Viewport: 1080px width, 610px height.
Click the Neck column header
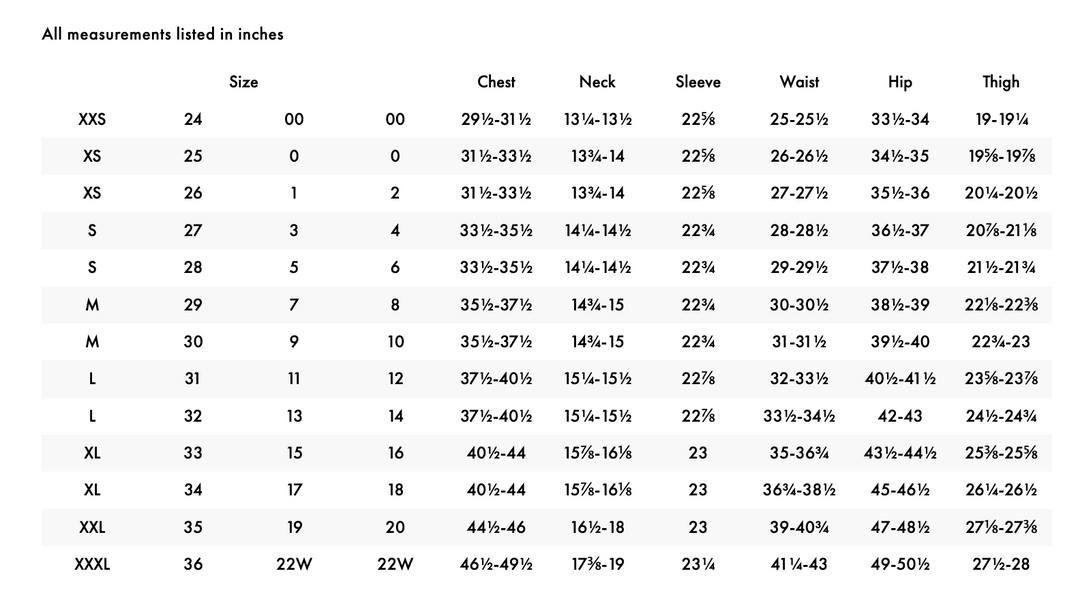597,82
